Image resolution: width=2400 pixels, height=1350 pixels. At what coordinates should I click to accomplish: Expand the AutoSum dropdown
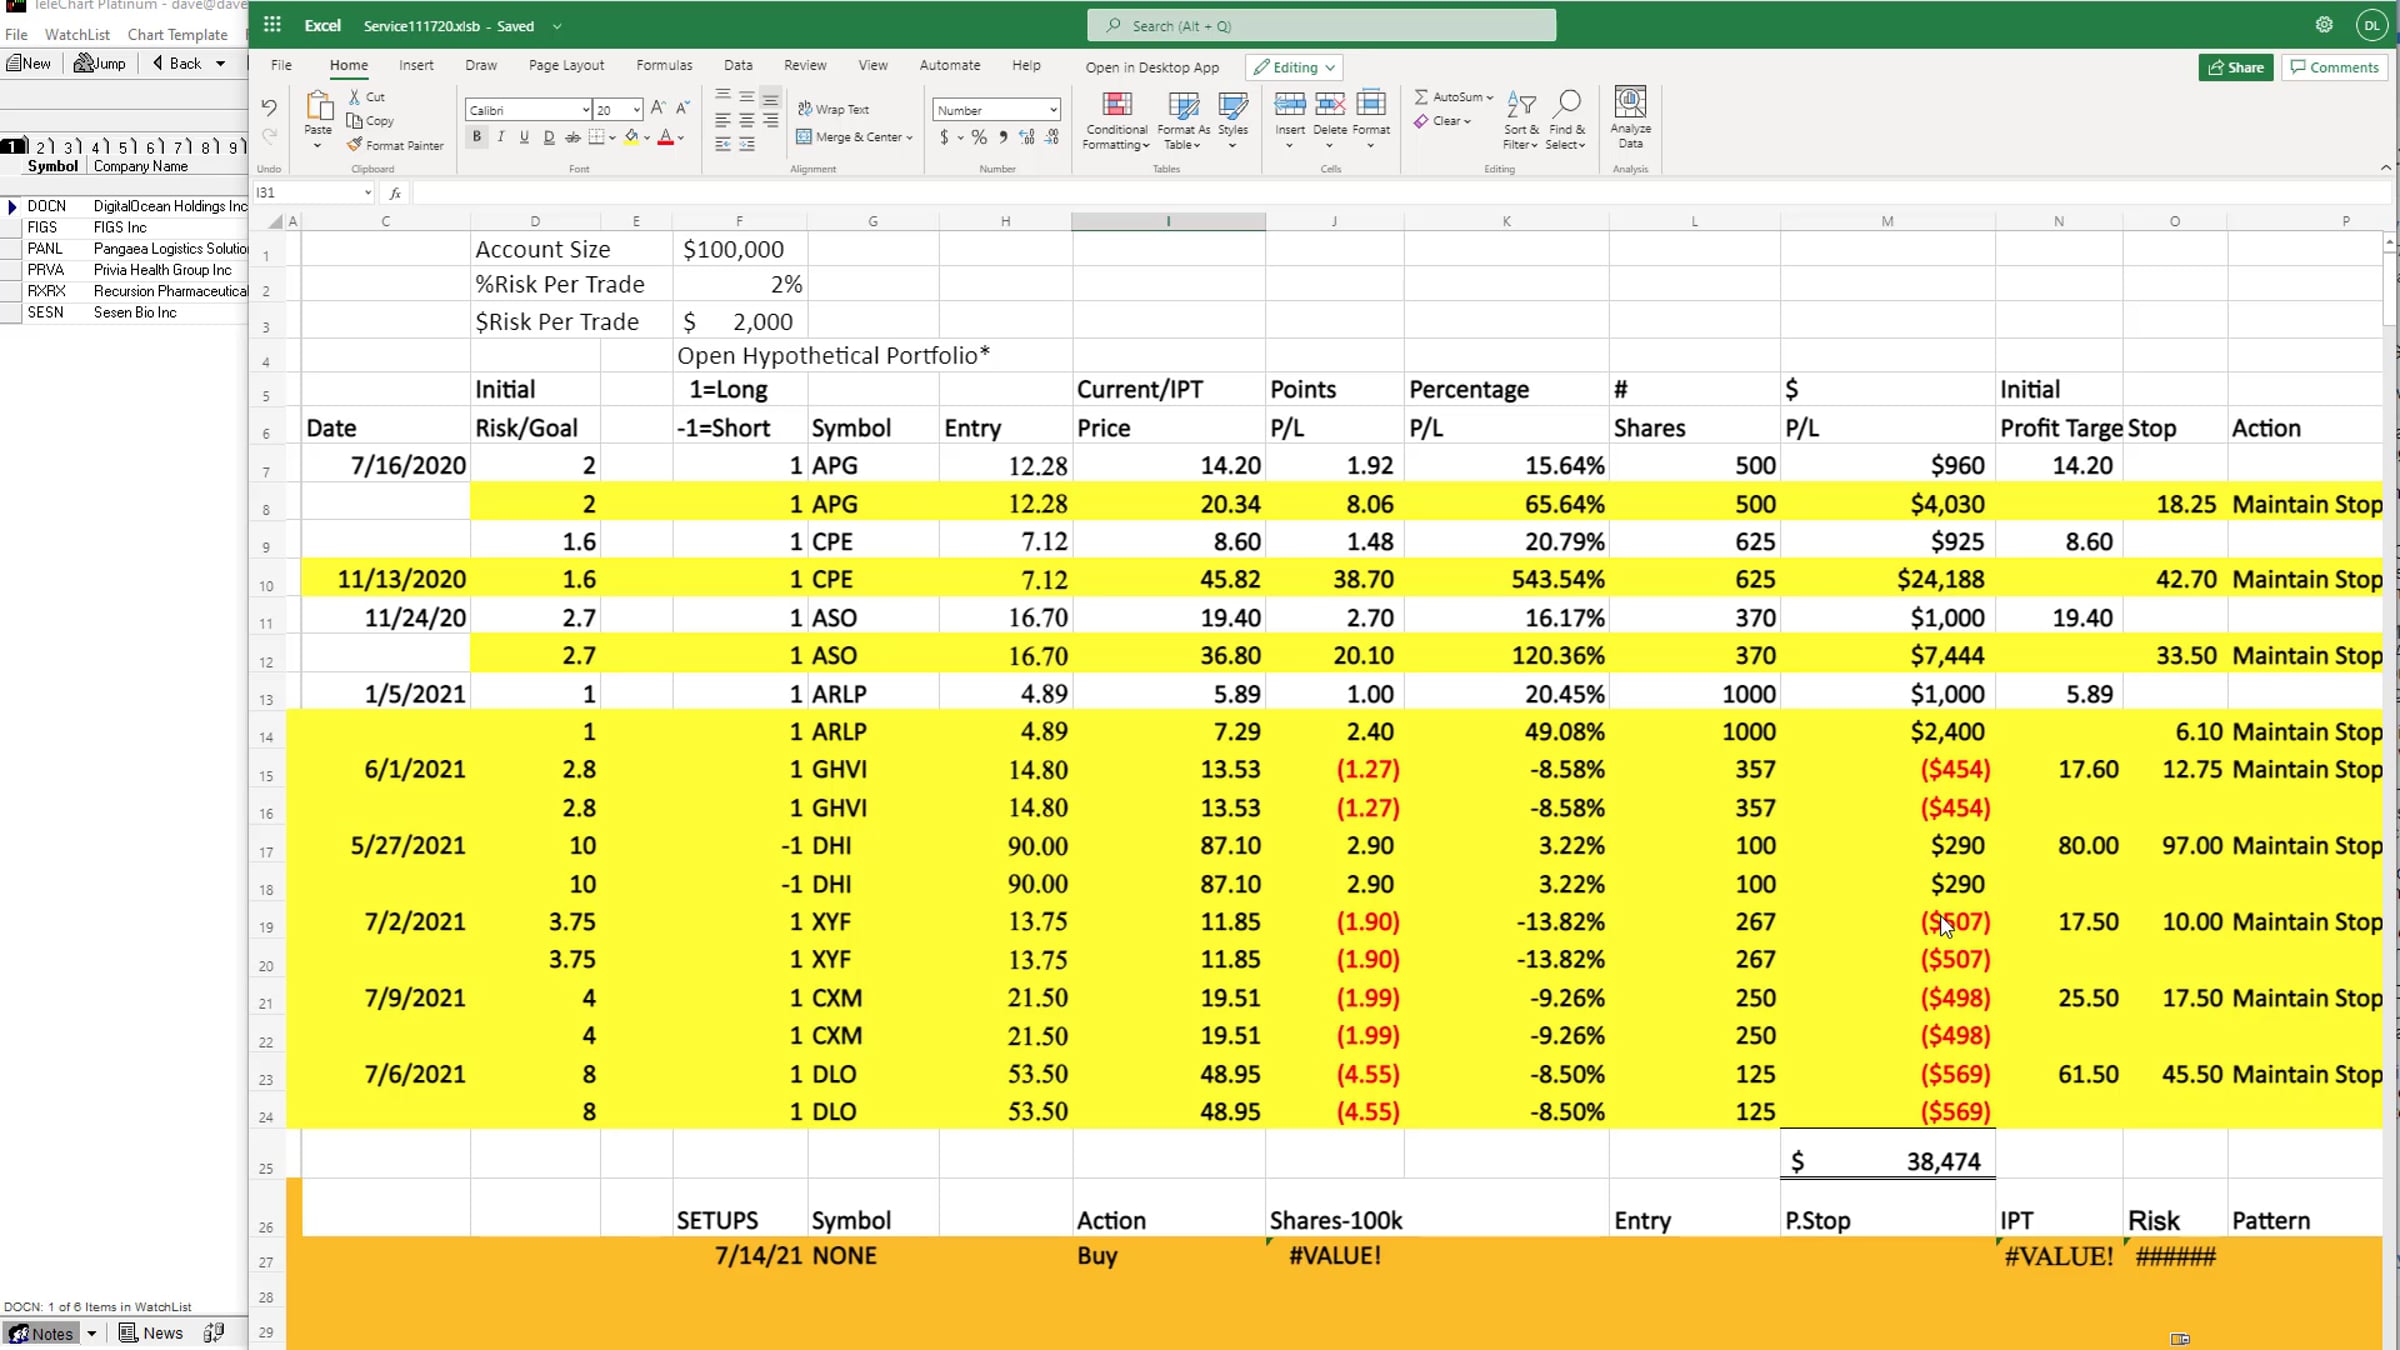pos(1489,97)
